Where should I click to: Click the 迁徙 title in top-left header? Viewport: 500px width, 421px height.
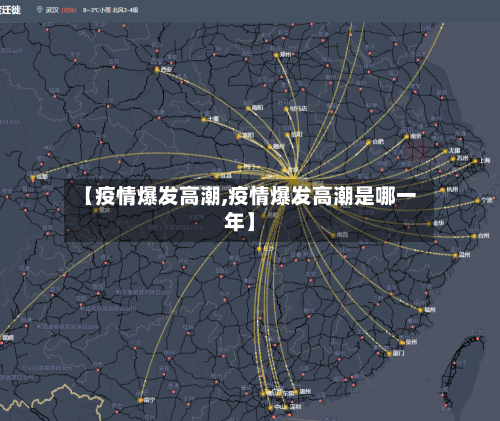10,10
